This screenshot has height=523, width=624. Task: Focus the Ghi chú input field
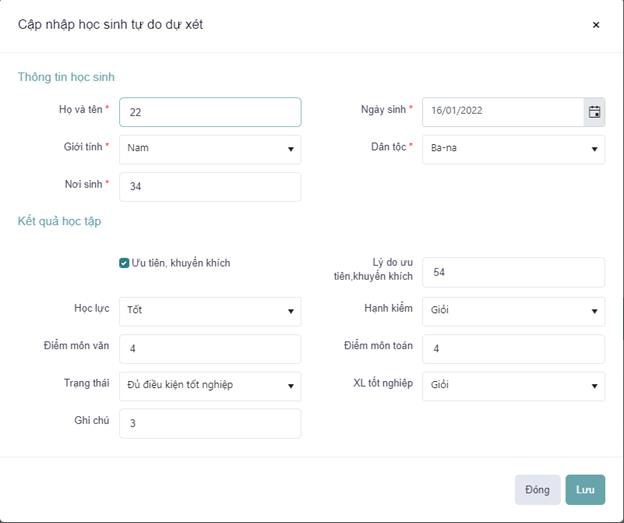[x=209, y=423]
